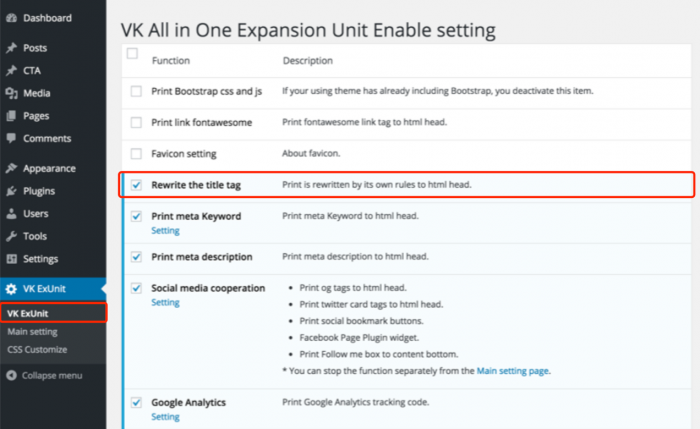The width and height of the screenshot is (700, 429).
Task: Click the Tools wrench icon
Action: (12, 236)
